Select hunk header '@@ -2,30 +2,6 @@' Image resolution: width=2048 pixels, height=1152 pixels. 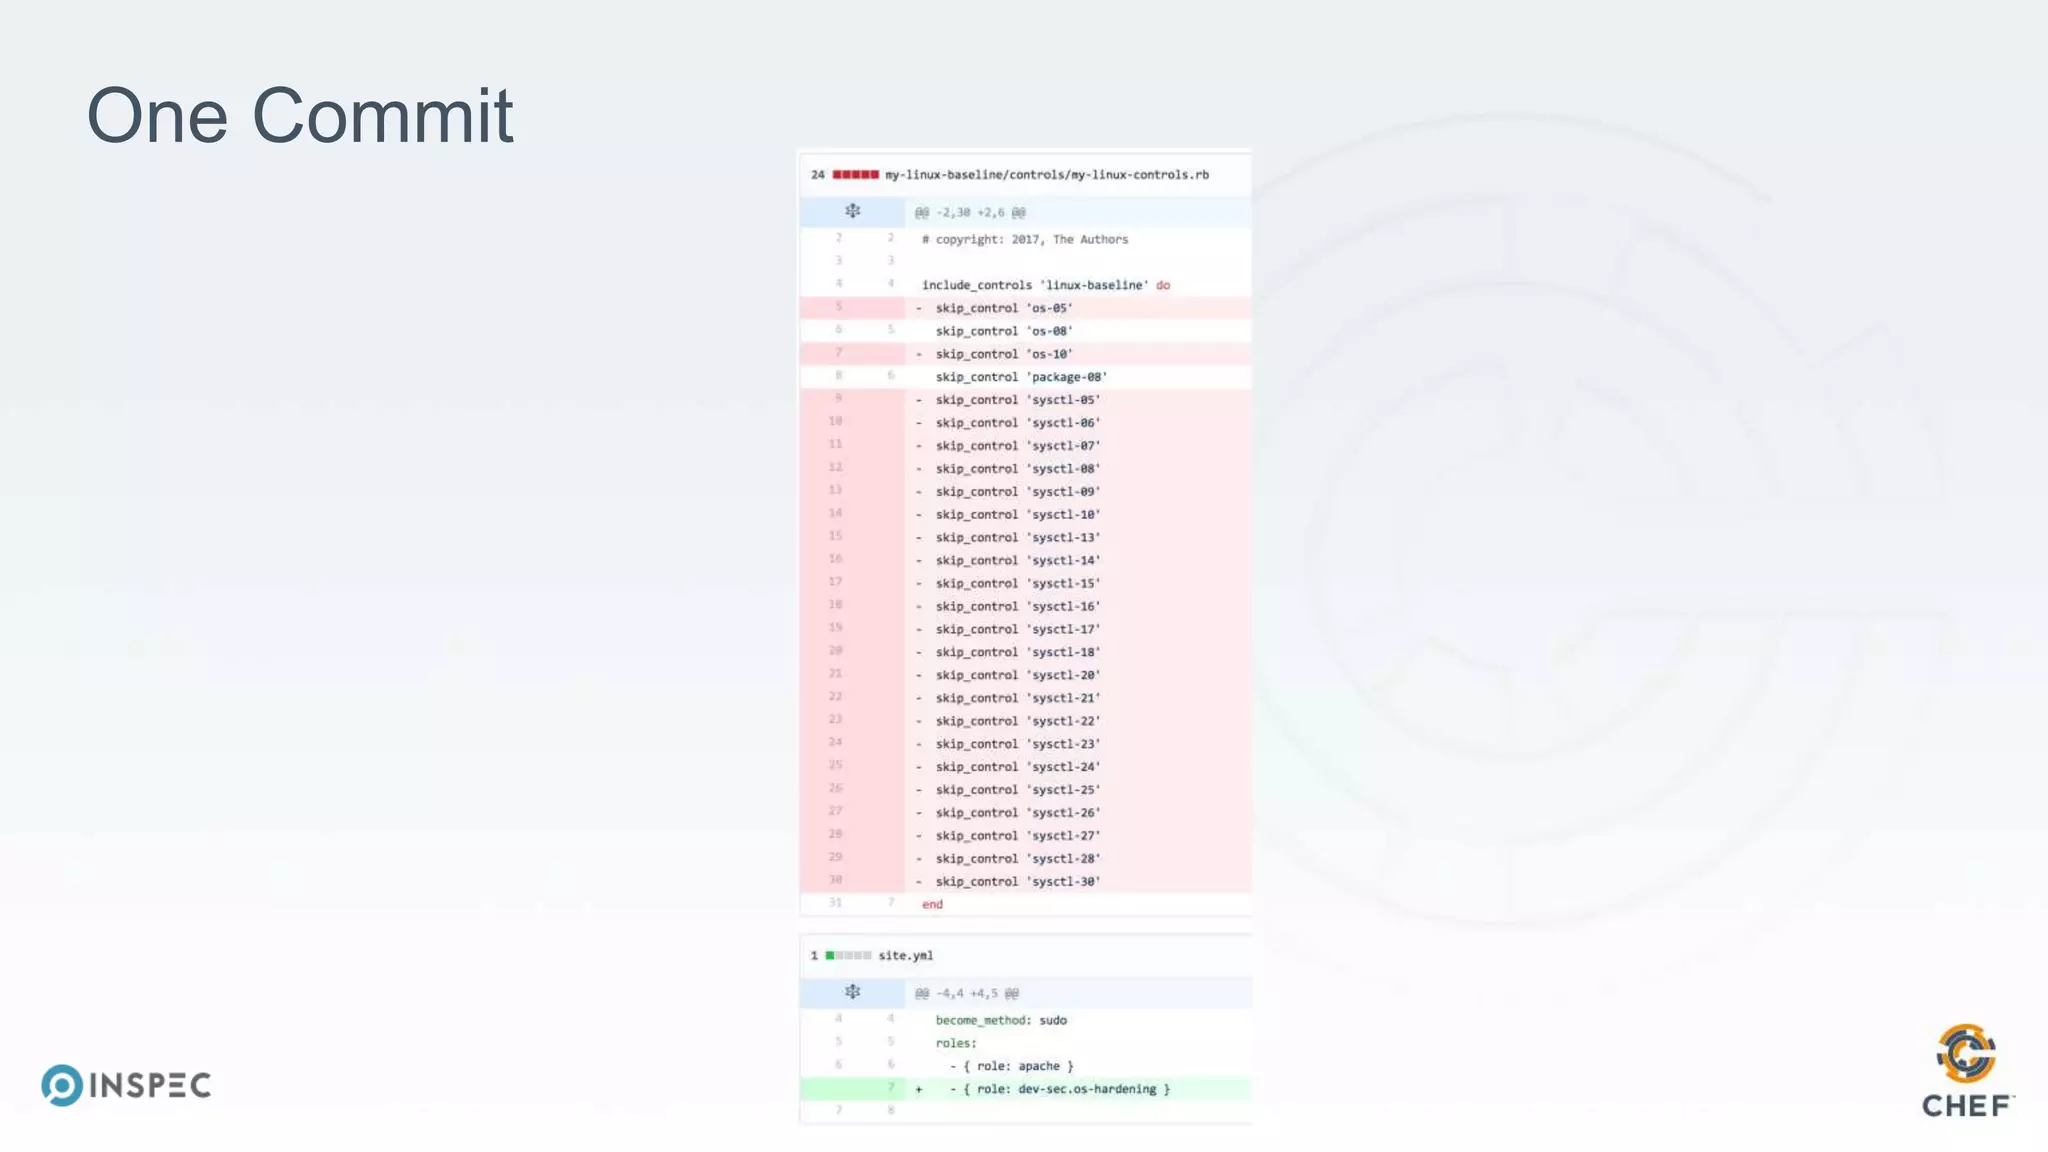tap(970, 213)
